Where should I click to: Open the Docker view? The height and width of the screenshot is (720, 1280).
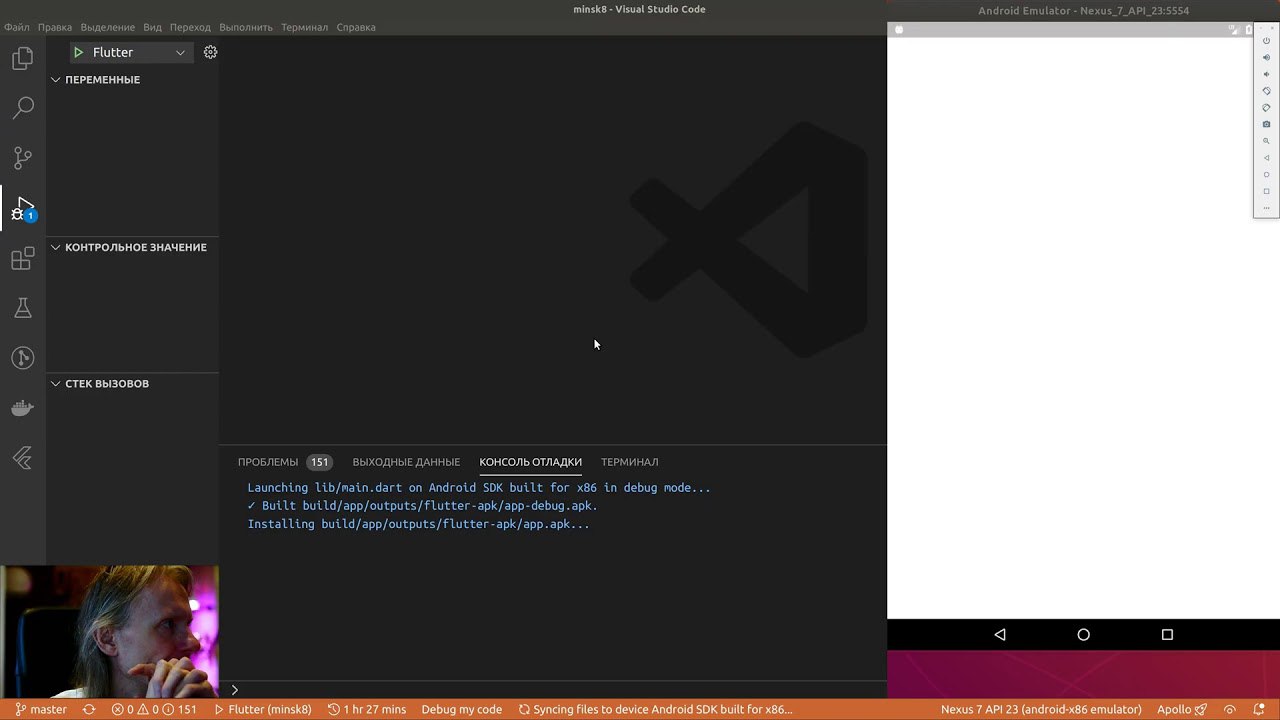click(x=22, y=408)
